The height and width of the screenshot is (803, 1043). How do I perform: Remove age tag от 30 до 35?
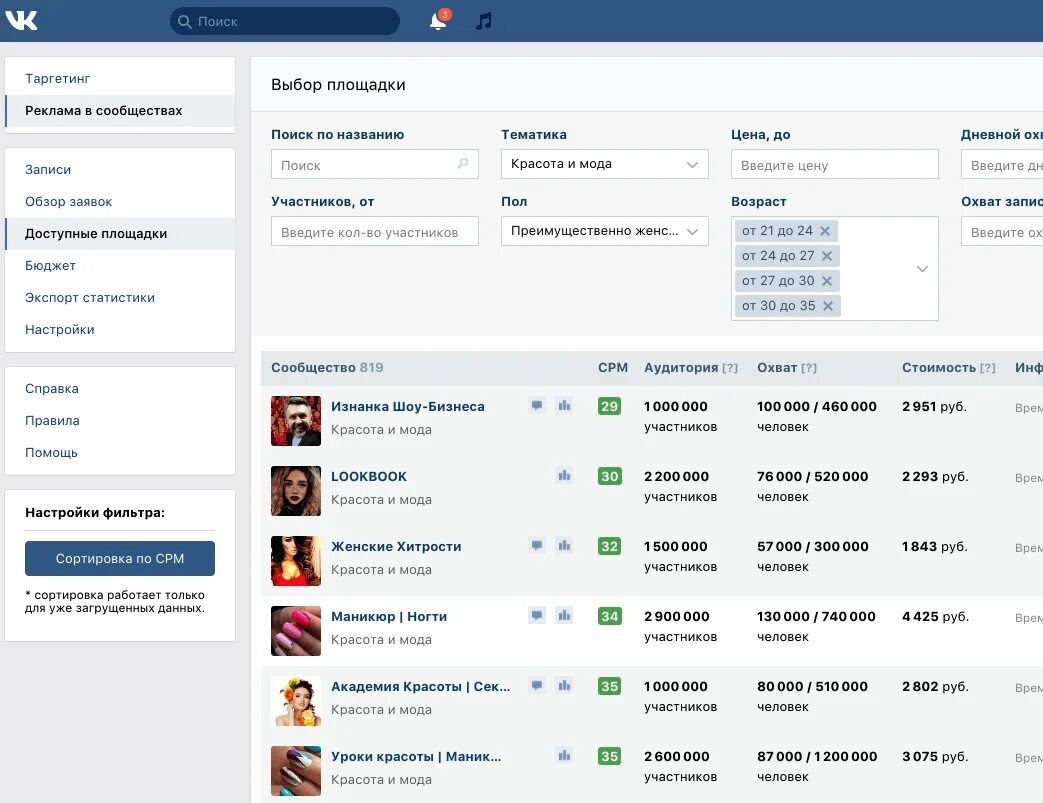(827, 306)
